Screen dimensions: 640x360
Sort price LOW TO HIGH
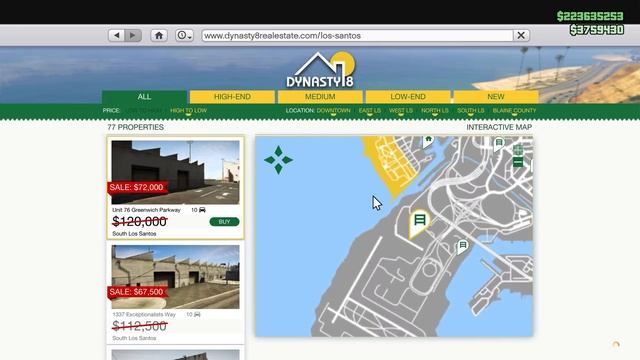(x=144, y=111)
